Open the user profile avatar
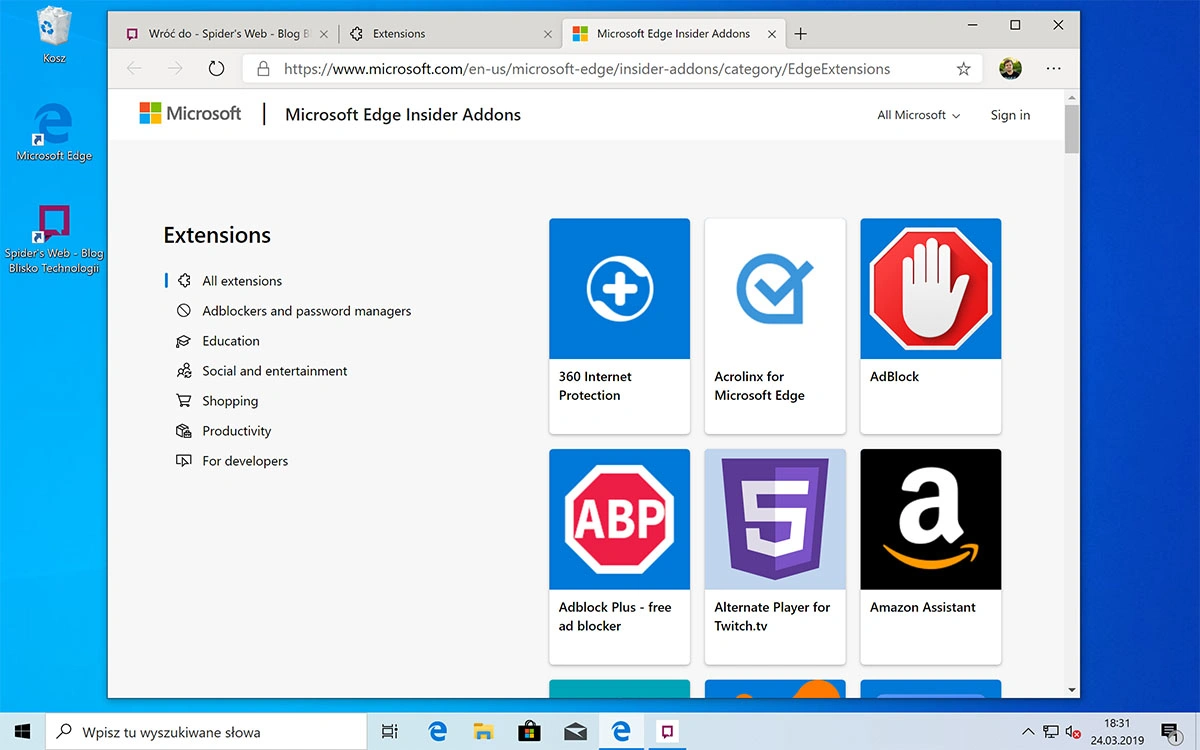The width and height of the screenshot is (1200, 750). [1010, 69]
